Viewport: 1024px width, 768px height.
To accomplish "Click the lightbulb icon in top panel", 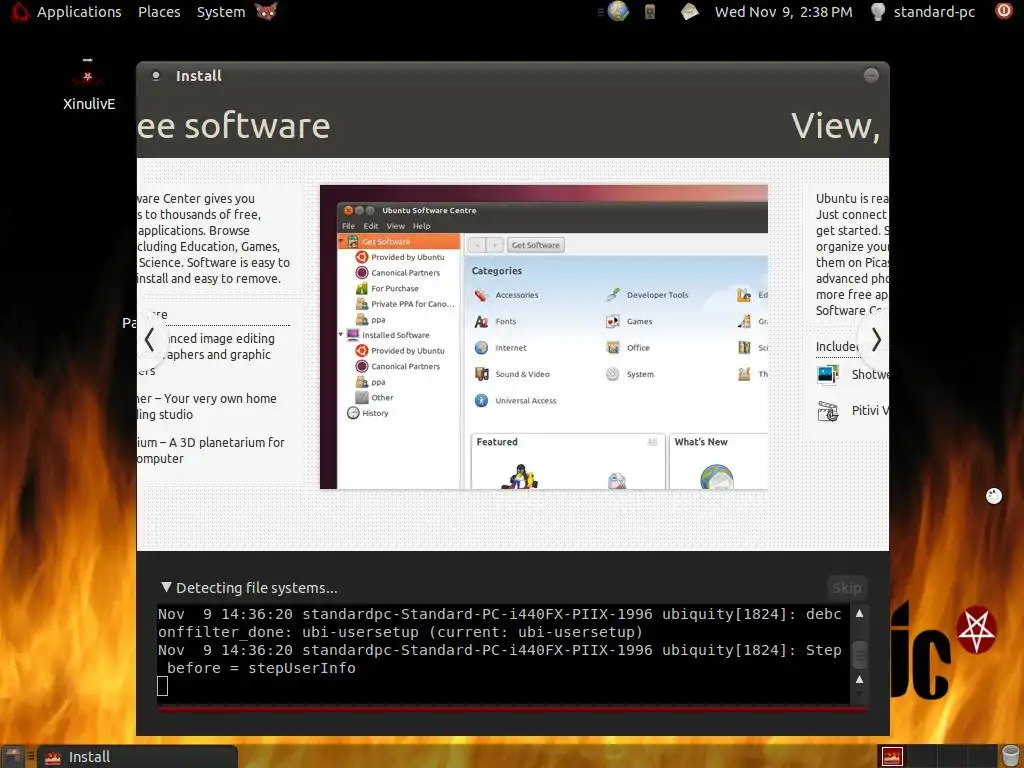I will pyautogui.click(x=878, y=11).
